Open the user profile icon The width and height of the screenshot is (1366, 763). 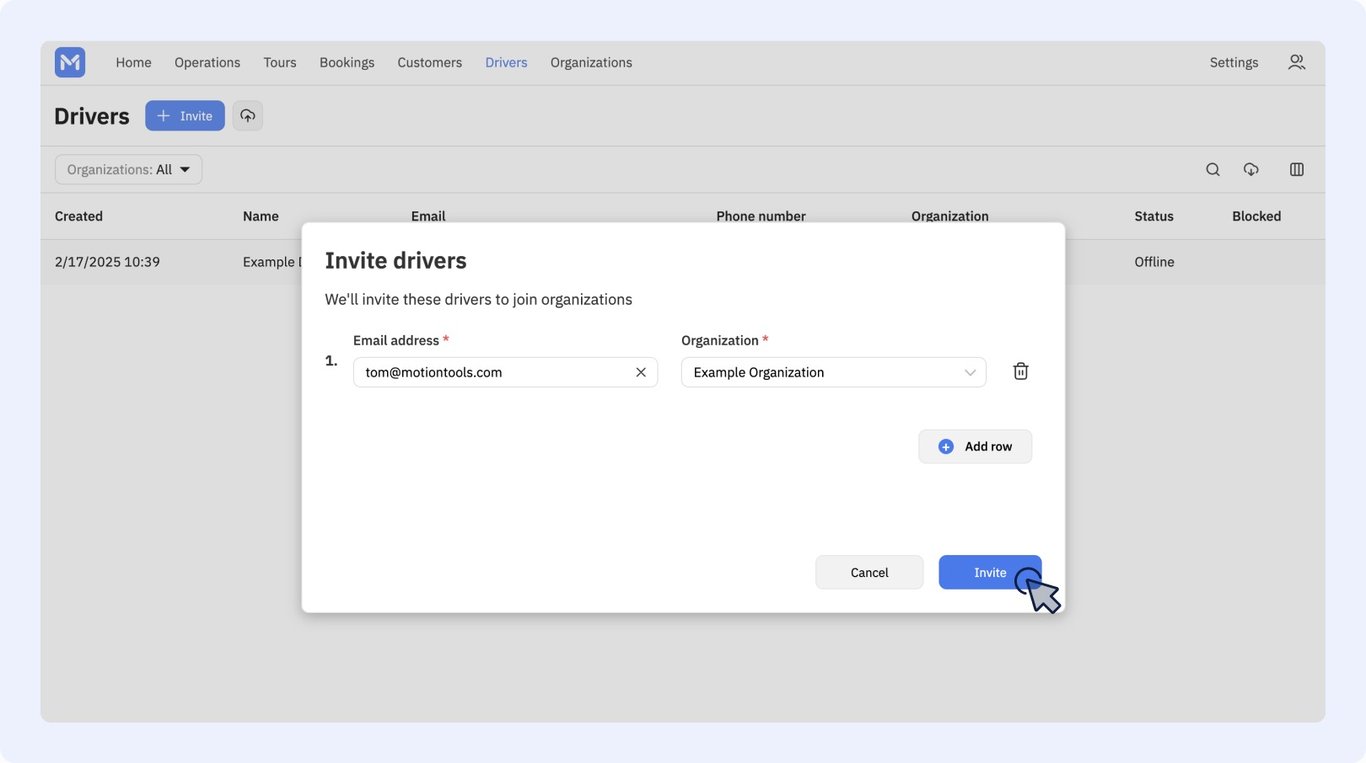[x=1296, y=62]
